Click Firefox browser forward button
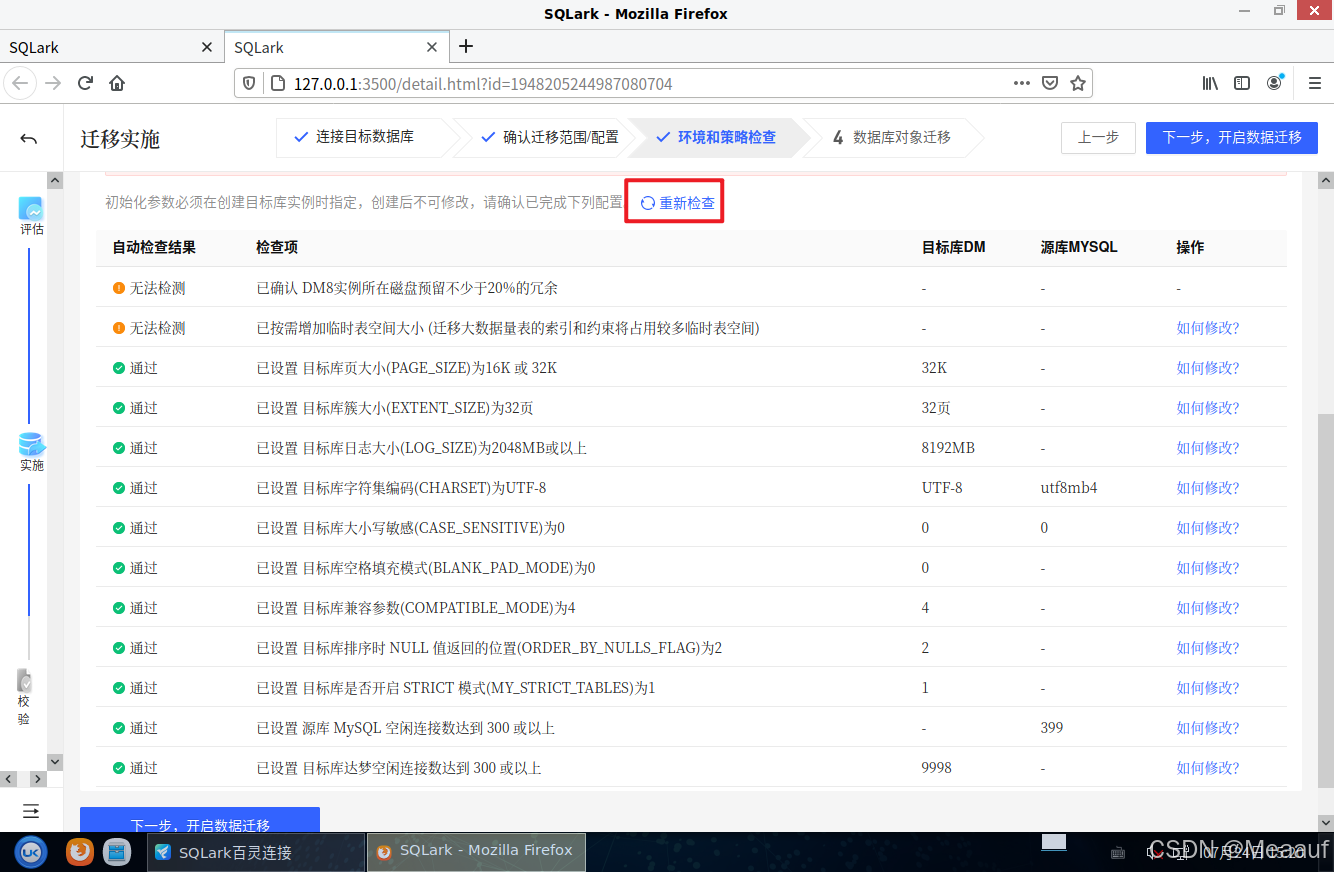 (x=53, y=83)
